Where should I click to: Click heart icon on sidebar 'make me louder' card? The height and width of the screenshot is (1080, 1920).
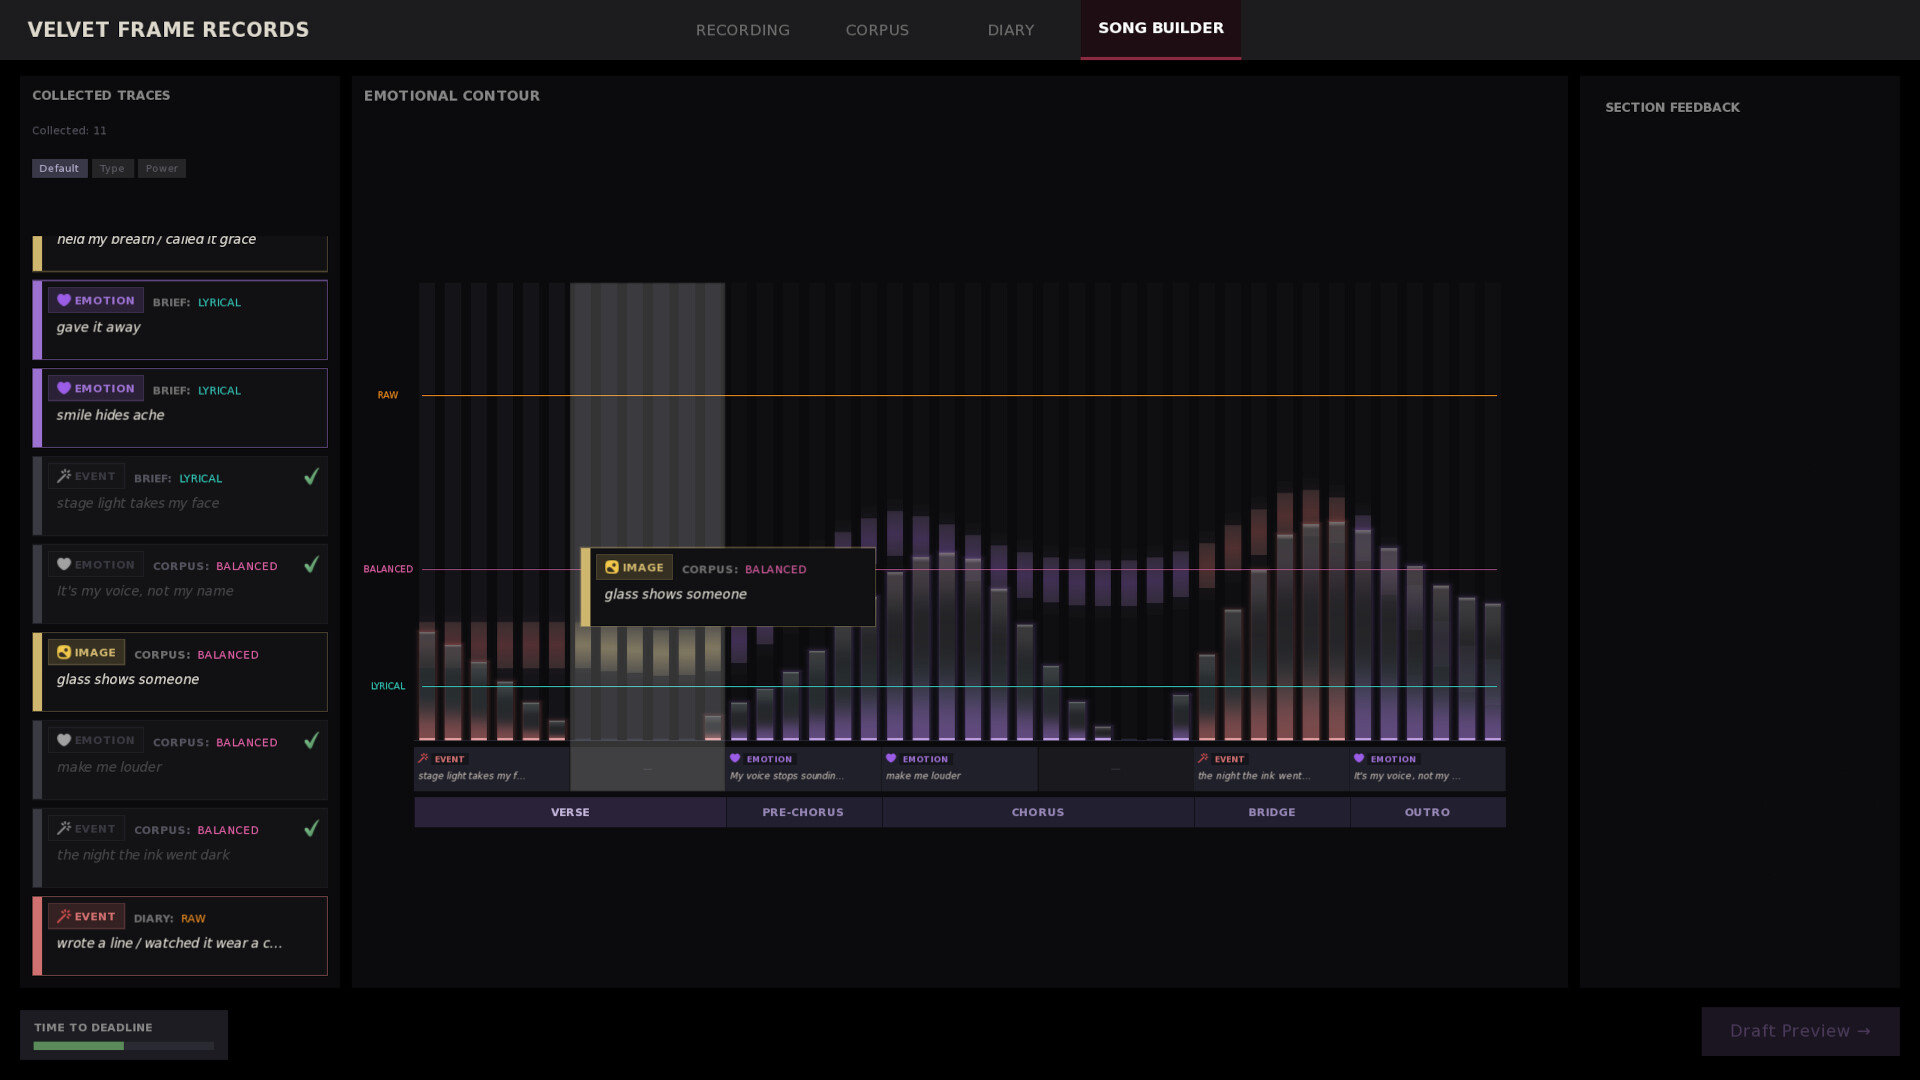tap(64, 740)
